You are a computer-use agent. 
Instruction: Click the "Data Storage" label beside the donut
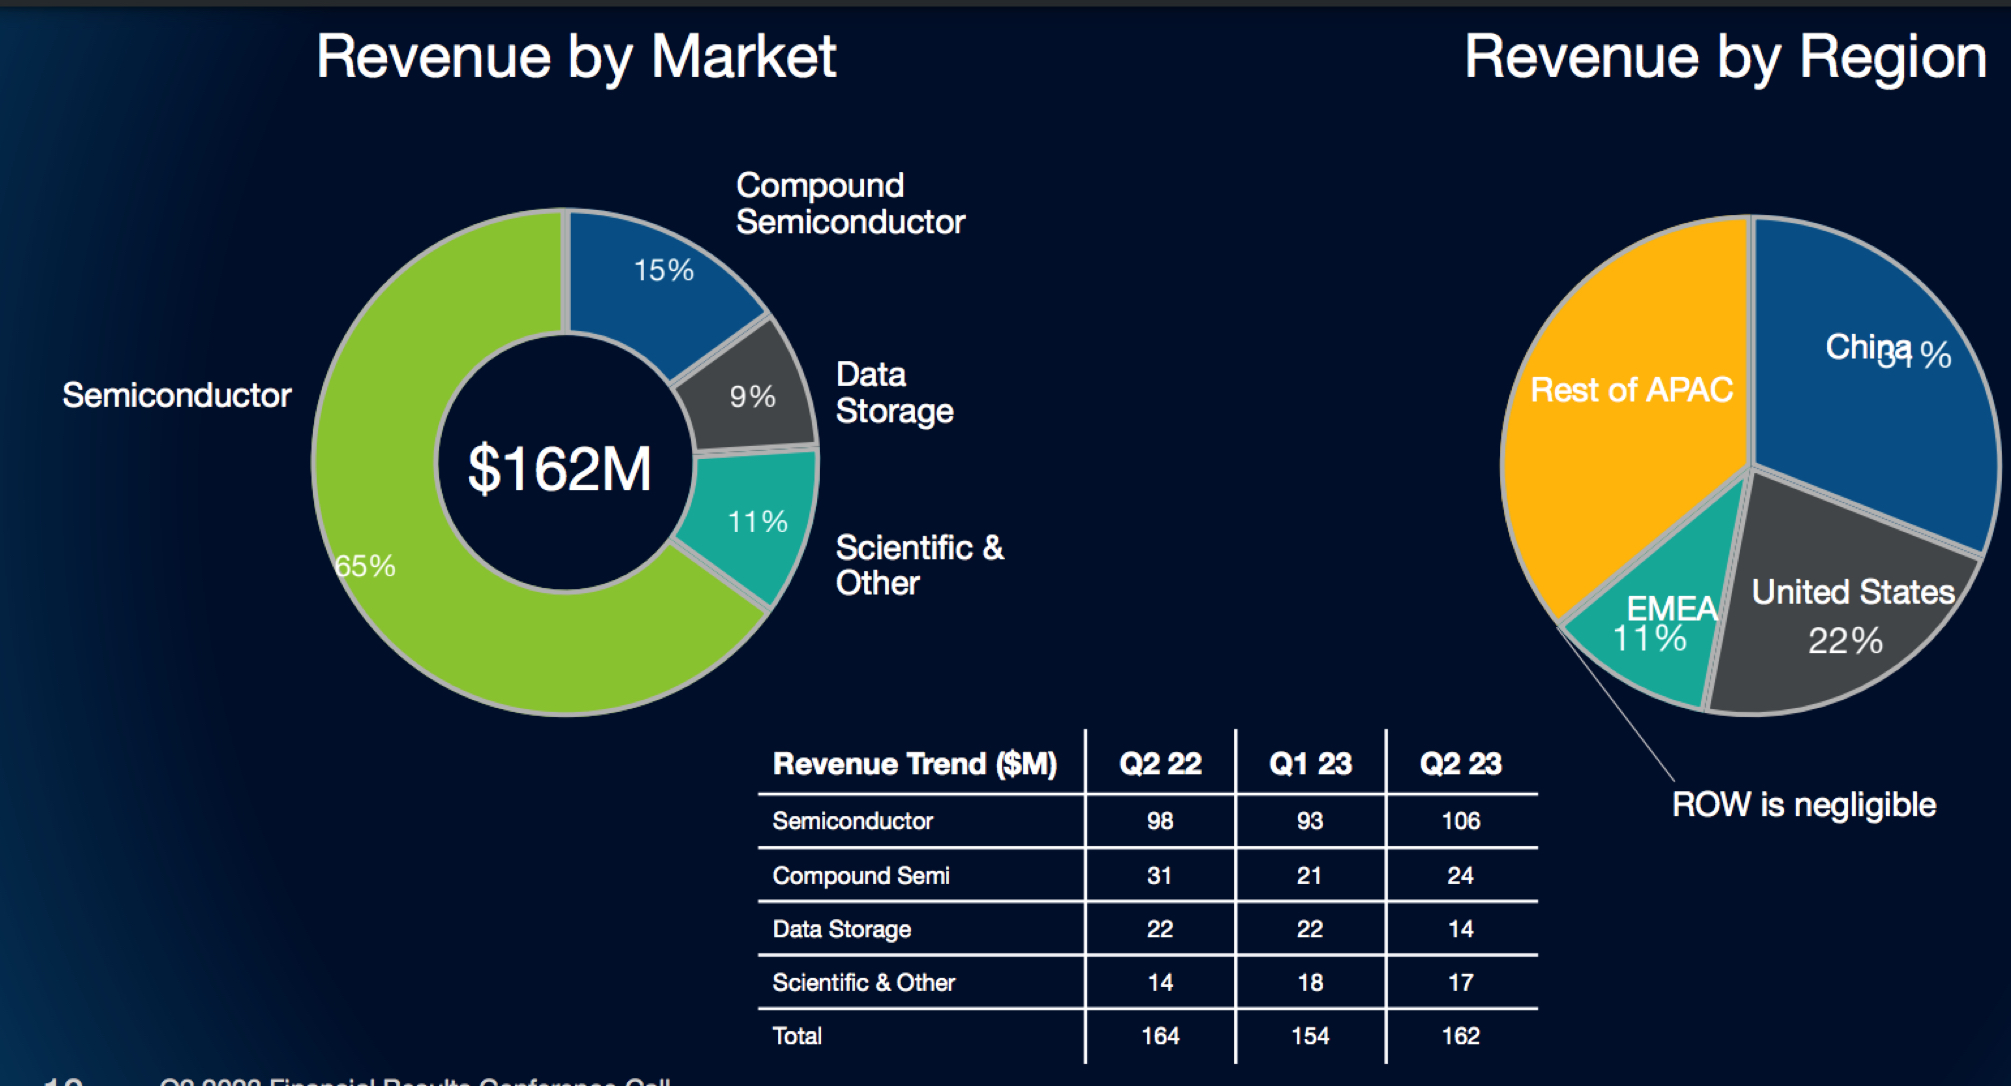pyautogui.click(x=894, y=393)
